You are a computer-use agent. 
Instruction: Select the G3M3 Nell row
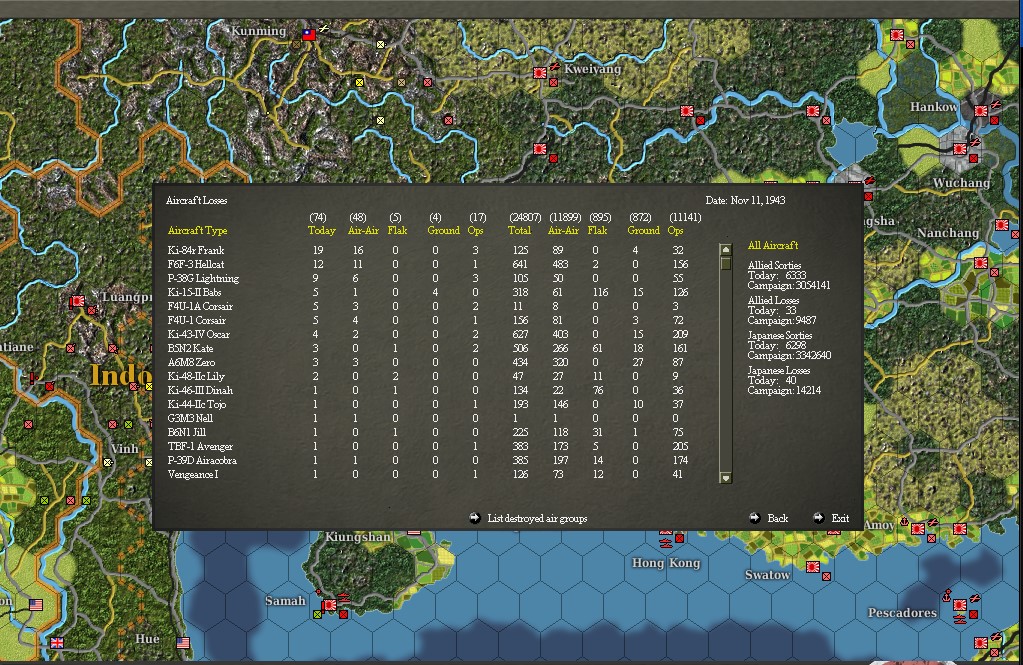(x=427, y=418)
